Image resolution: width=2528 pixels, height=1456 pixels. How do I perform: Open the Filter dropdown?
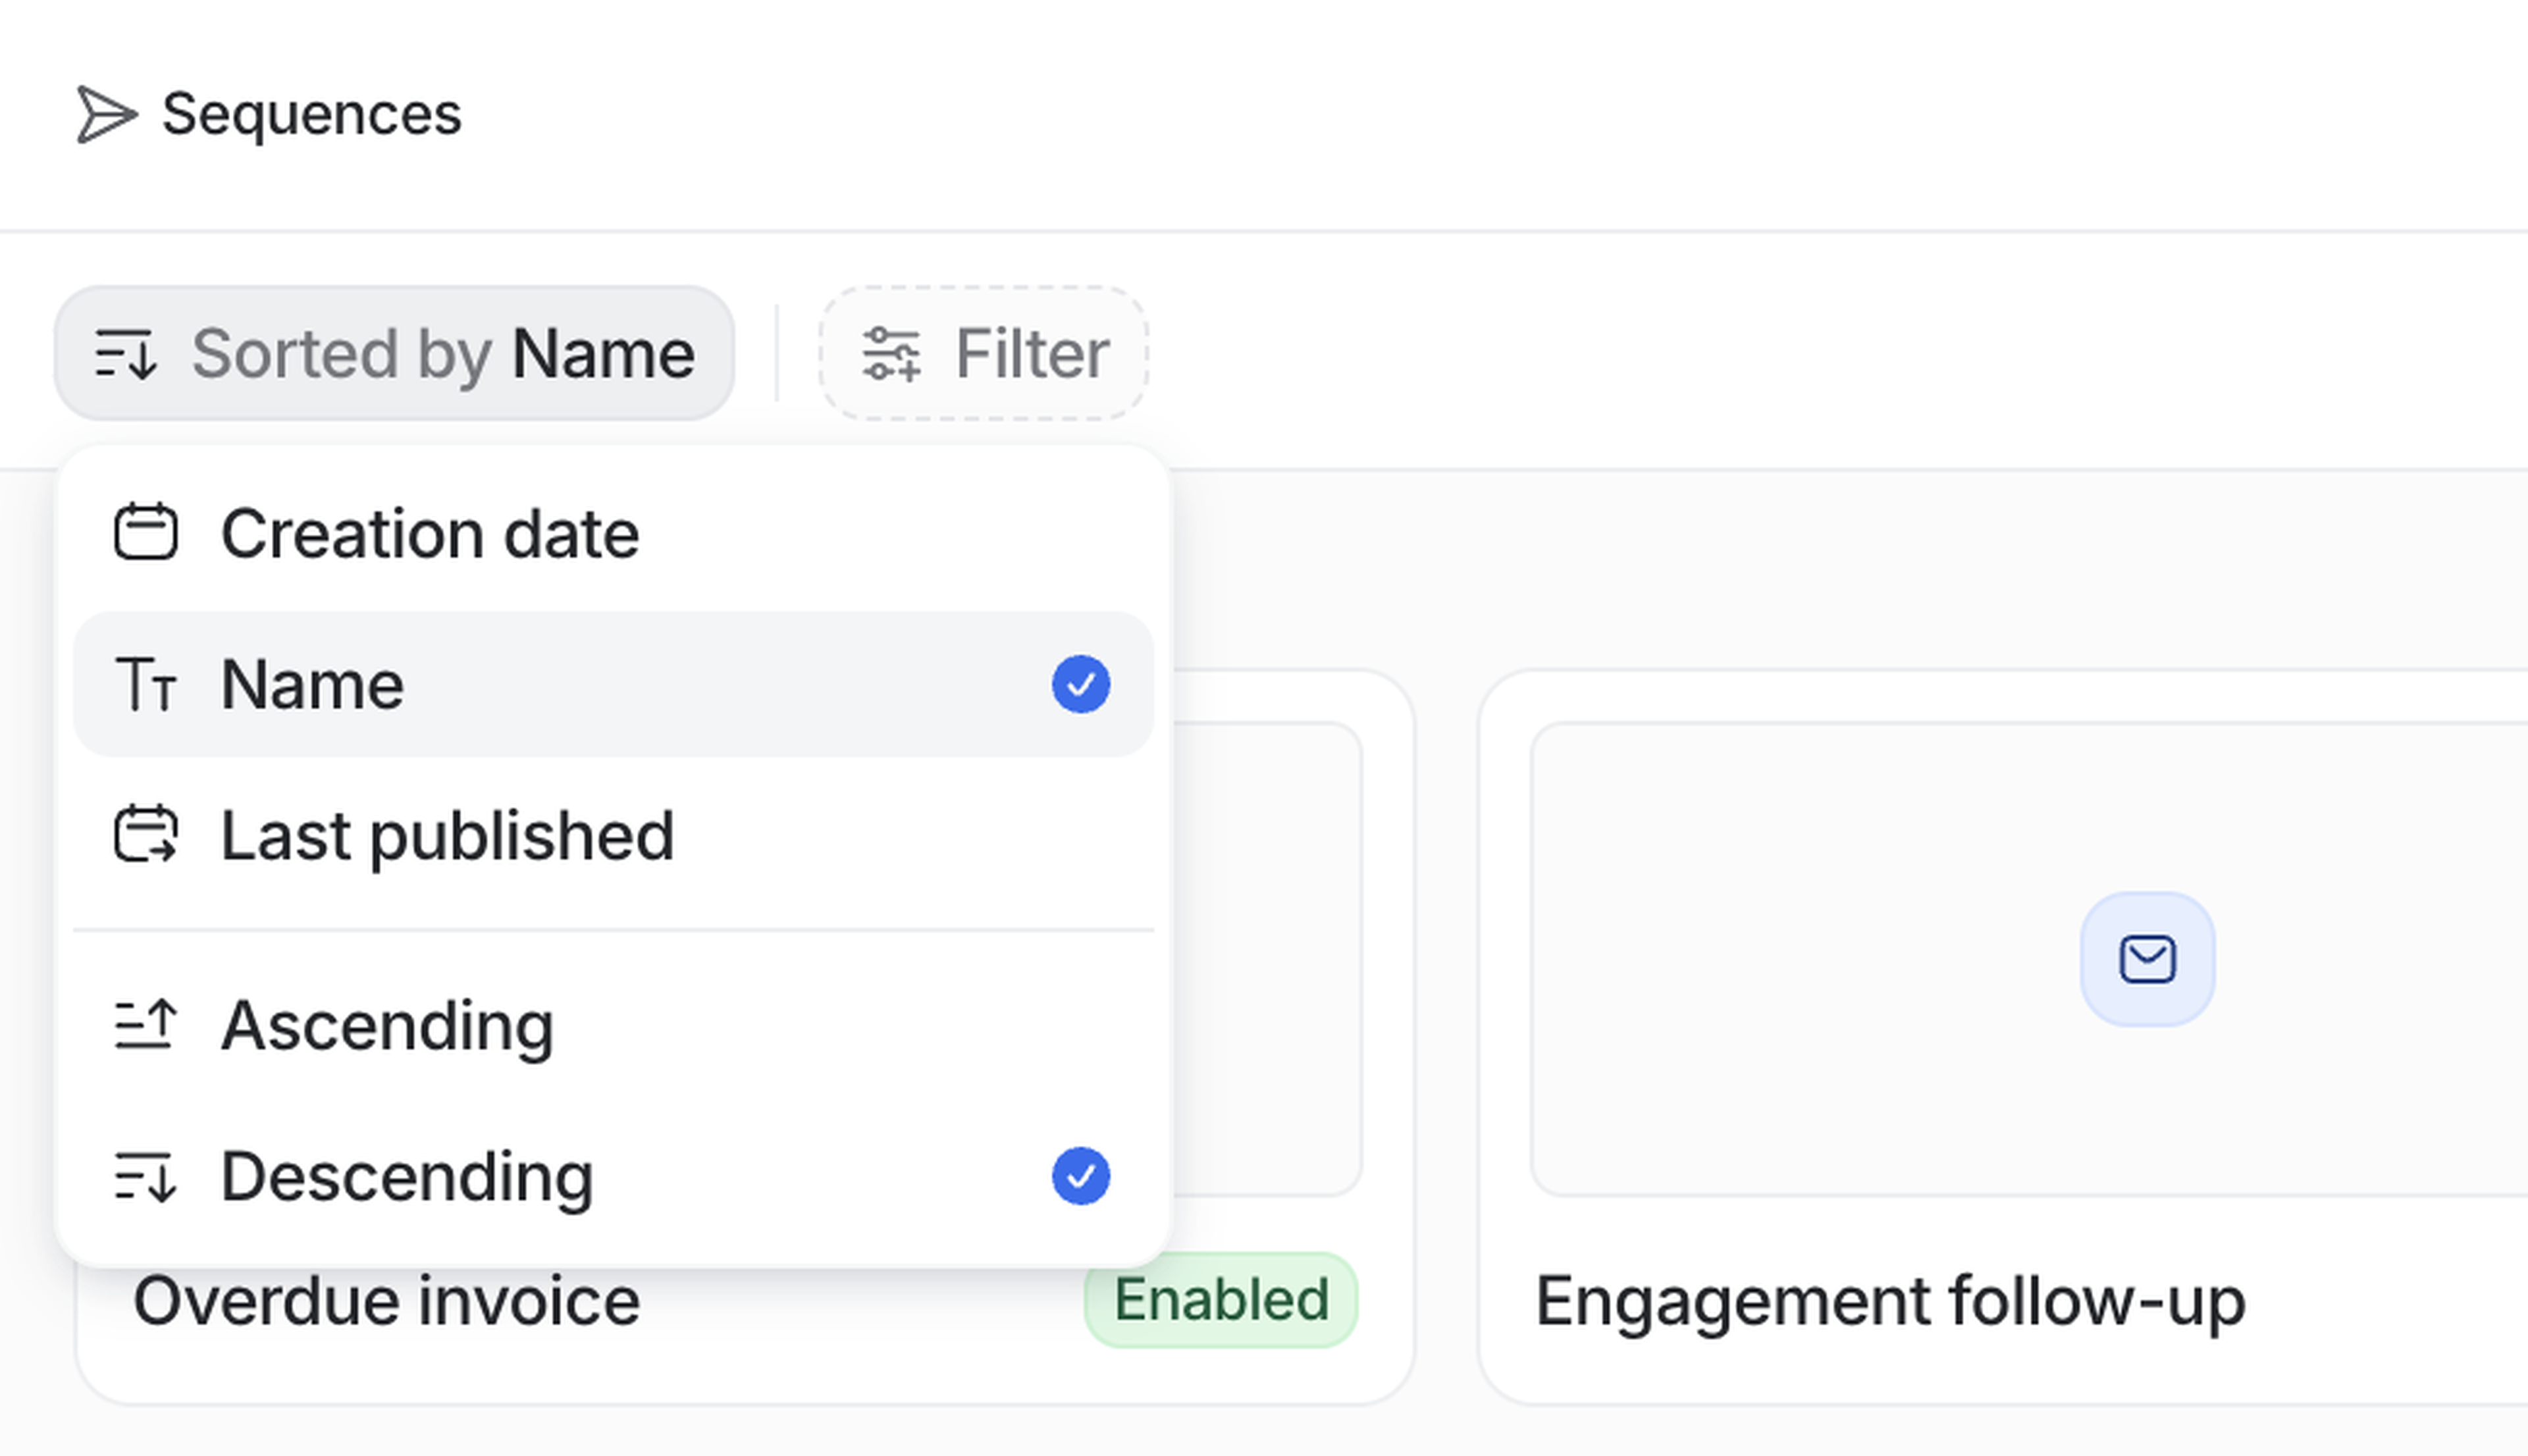(984, 354)
